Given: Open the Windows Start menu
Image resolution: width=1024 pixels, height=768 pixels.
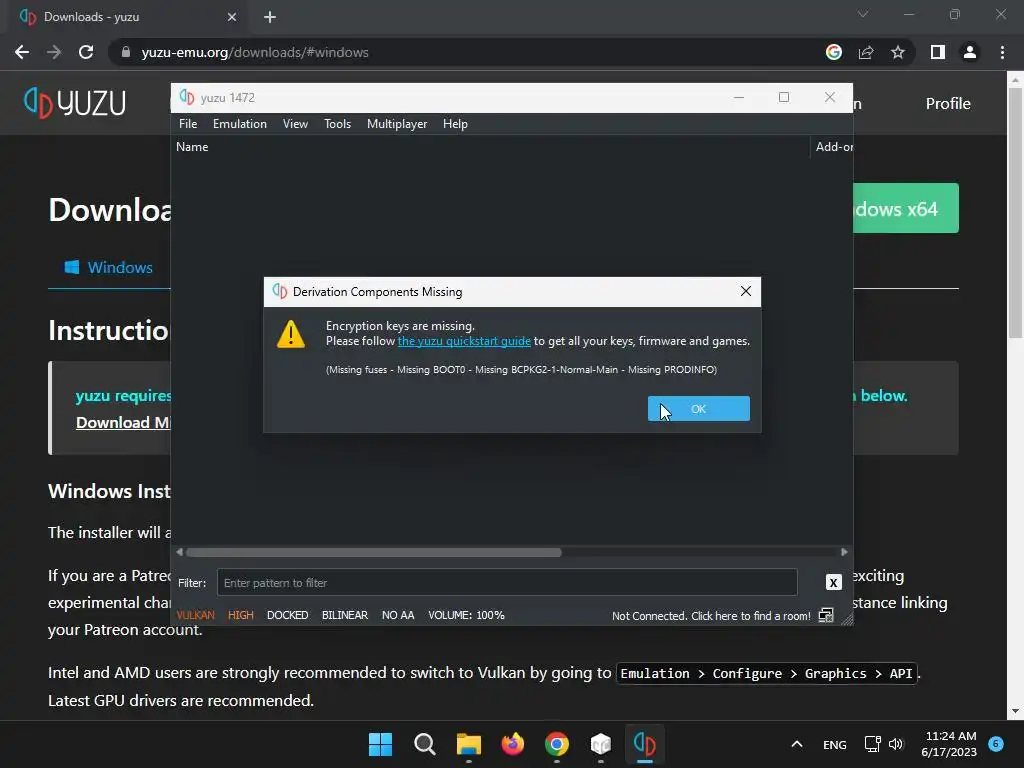Looking at the screenshot, I should point(380,744).
